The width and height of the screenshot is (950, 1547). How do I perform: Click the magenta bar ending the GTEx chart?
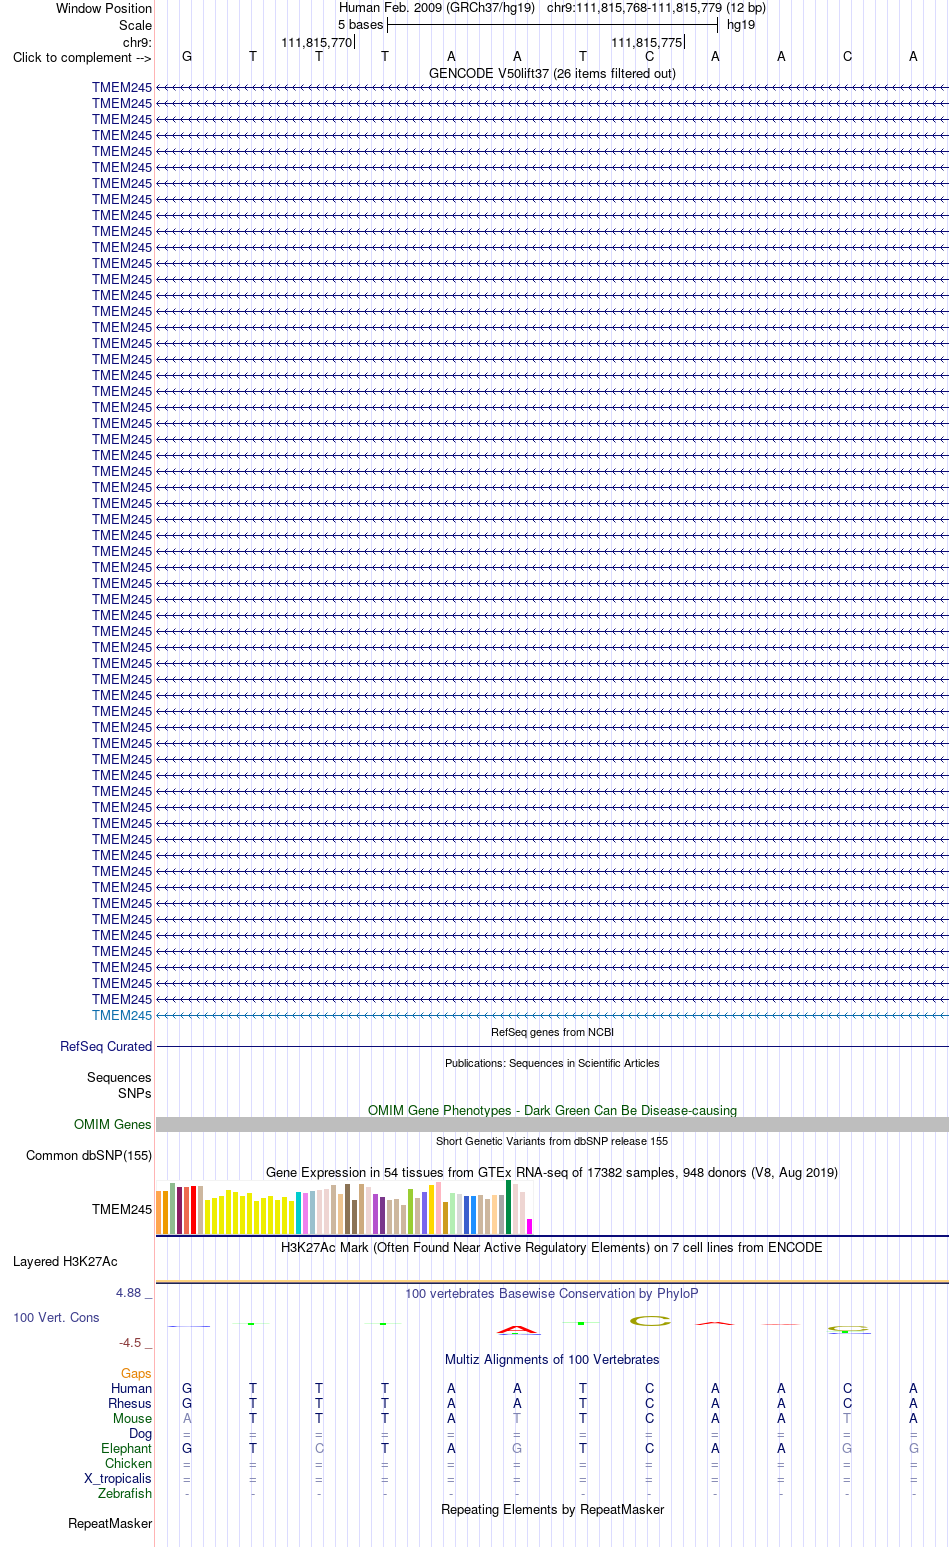point(530,1226)
